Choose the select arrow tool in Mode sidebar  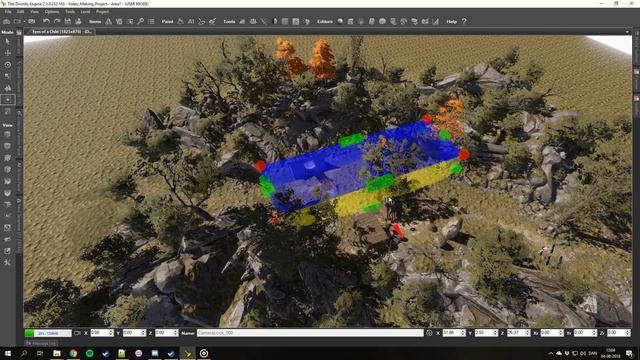[x=7, y=42]
